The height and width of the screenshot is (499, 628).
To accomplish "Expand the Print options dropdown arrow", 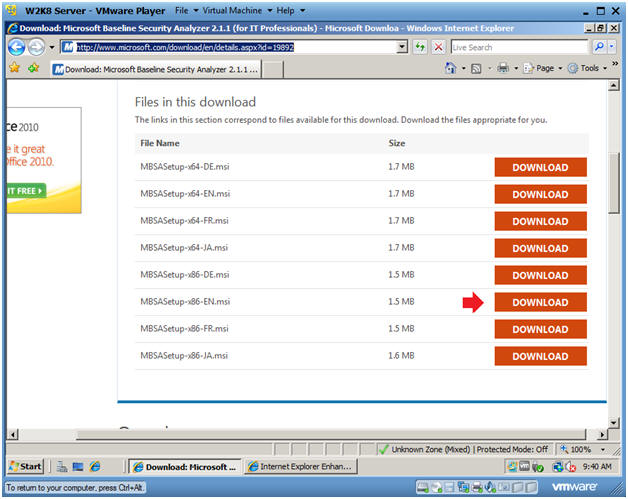I will 516,68.
